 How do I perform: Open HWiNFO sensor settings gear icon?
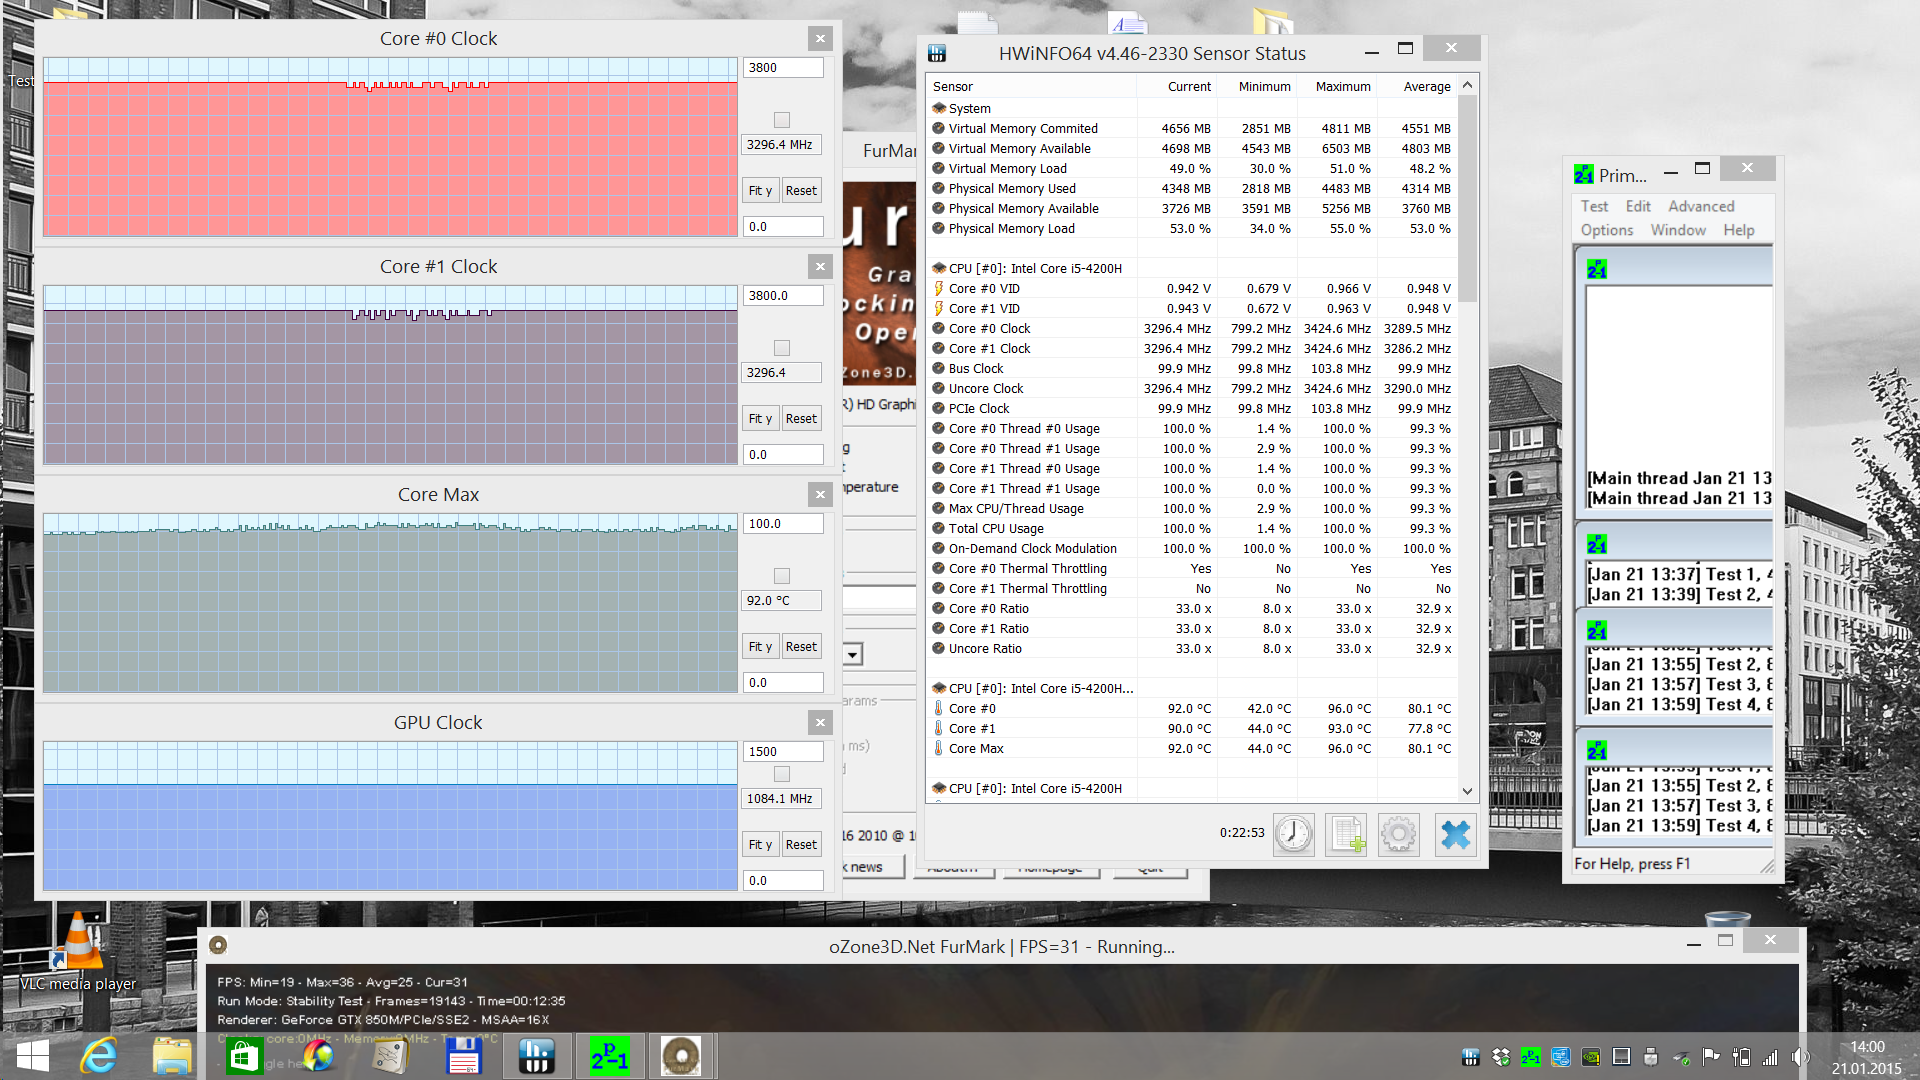tap(1398, 834)
